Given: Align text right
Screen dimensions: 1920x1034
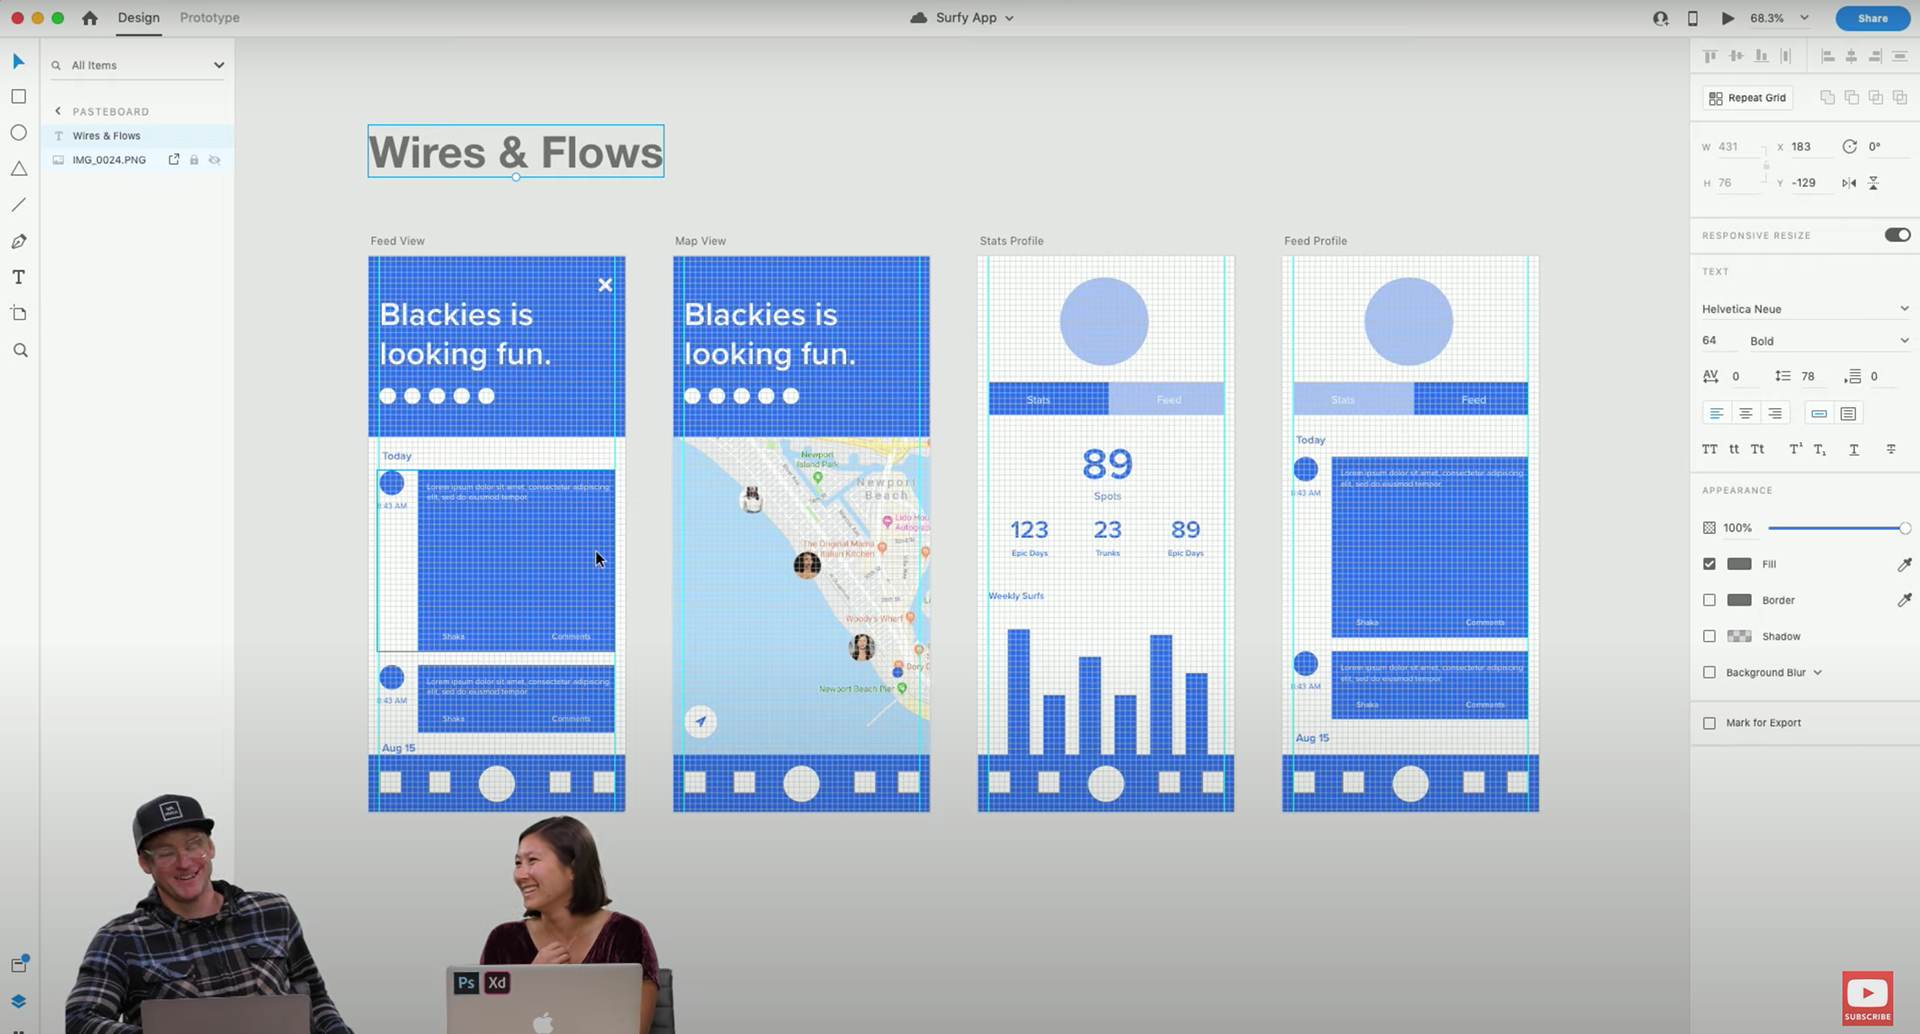Looking at the screenshot, I should 1775,413.
